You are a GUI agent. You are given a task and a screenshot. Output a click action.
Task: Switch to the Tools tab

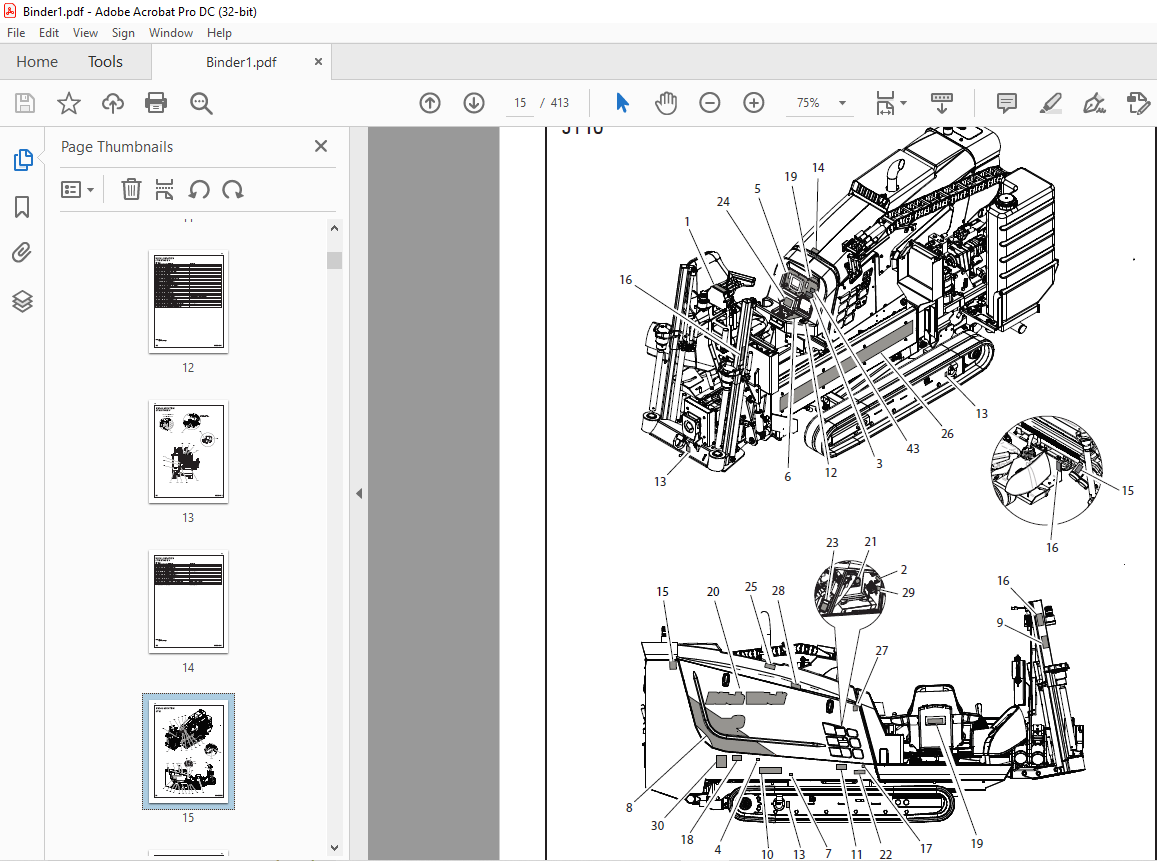(105, 62)
